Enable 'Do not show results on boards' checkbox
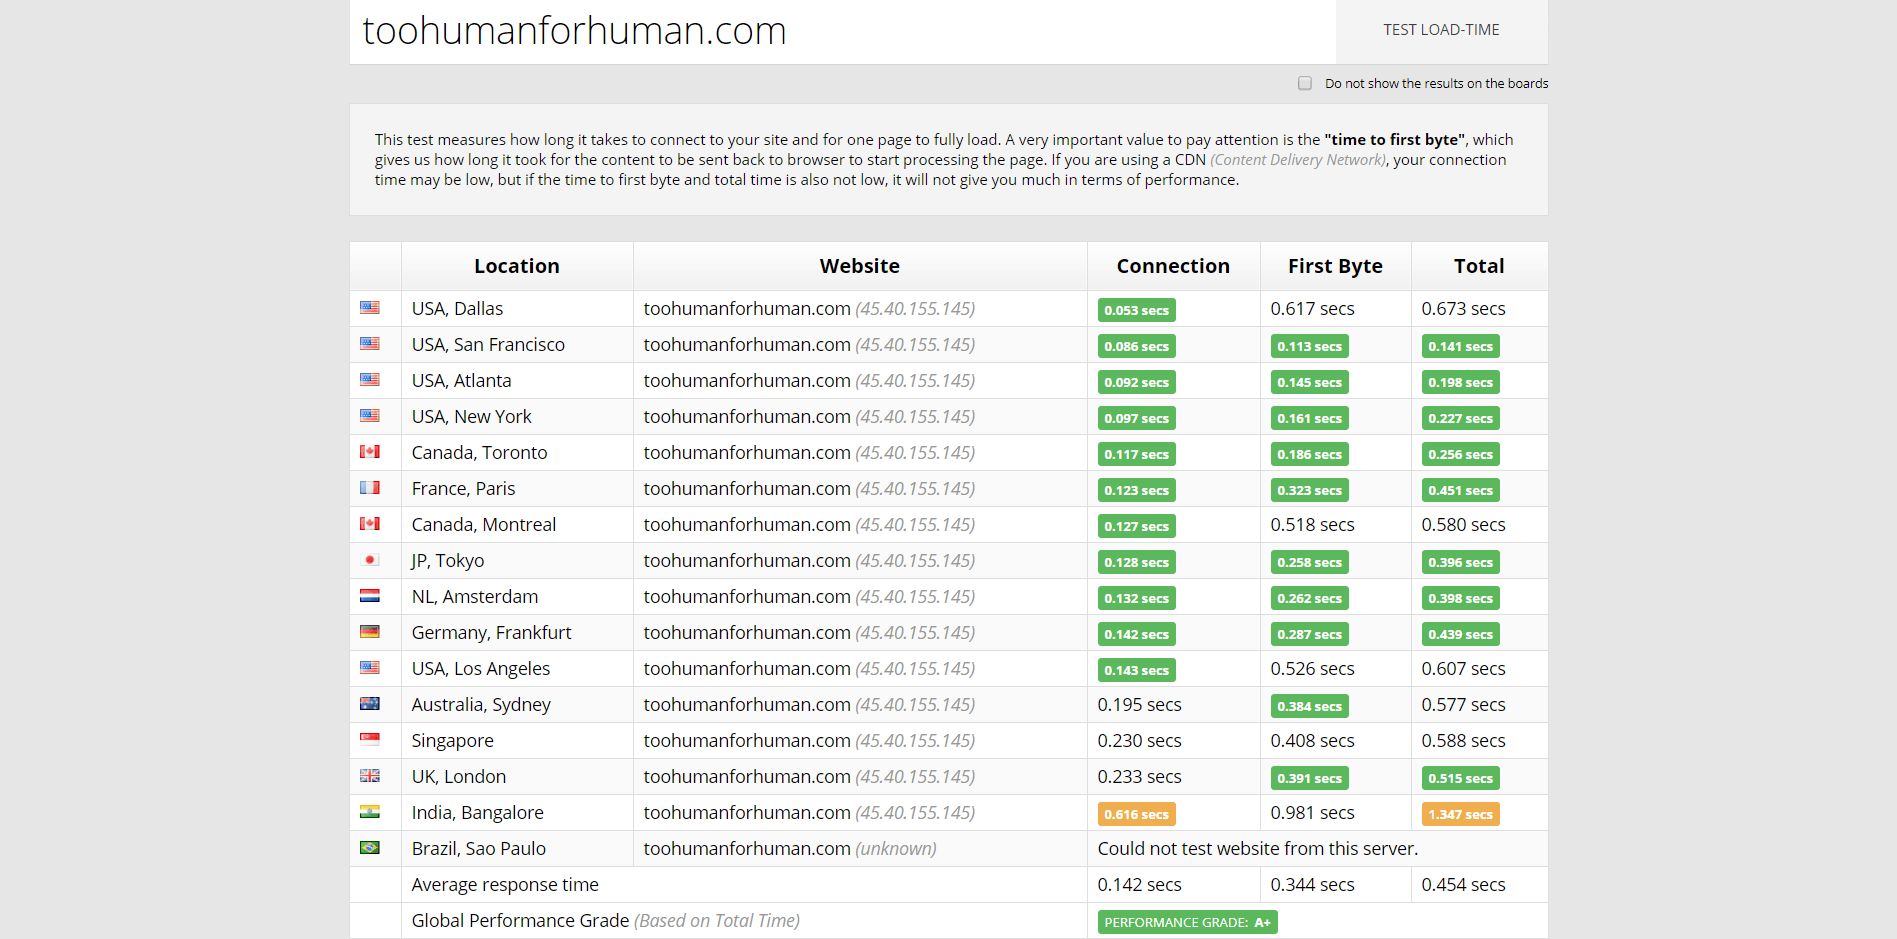Viewport: 1897px width, 939px height. pos(1305,83)
